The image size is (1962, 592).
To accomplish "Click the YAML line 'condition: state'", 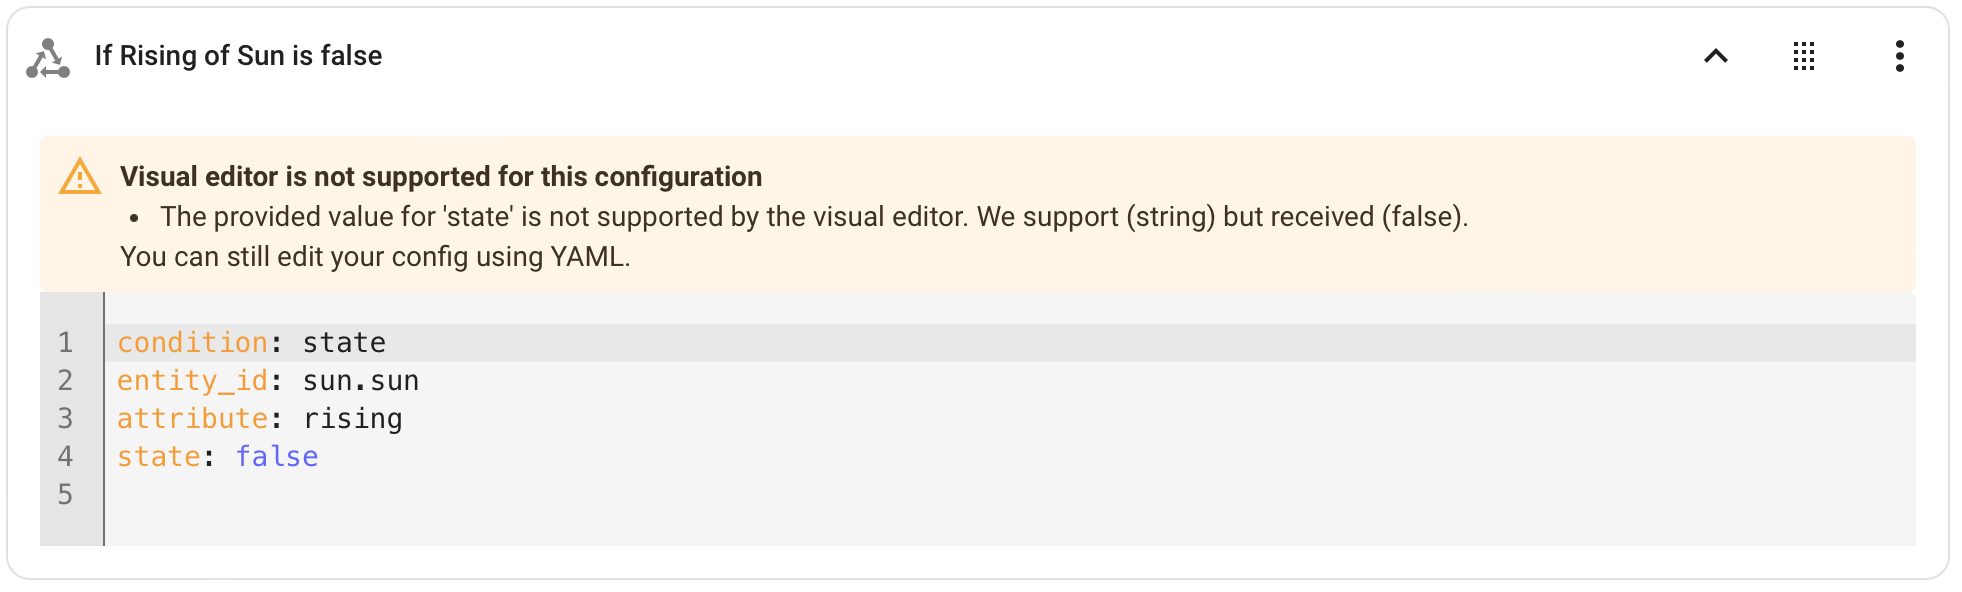I will 250,341.
